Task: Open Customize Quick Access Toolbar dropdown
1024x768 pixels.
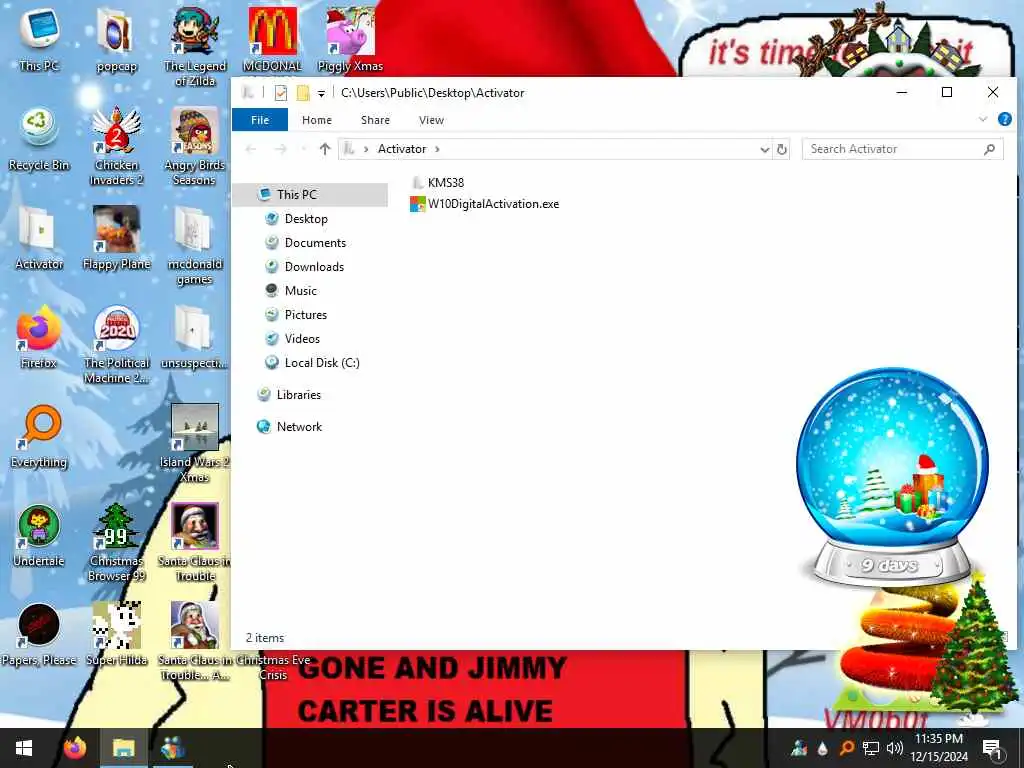Action: (321, 93)
